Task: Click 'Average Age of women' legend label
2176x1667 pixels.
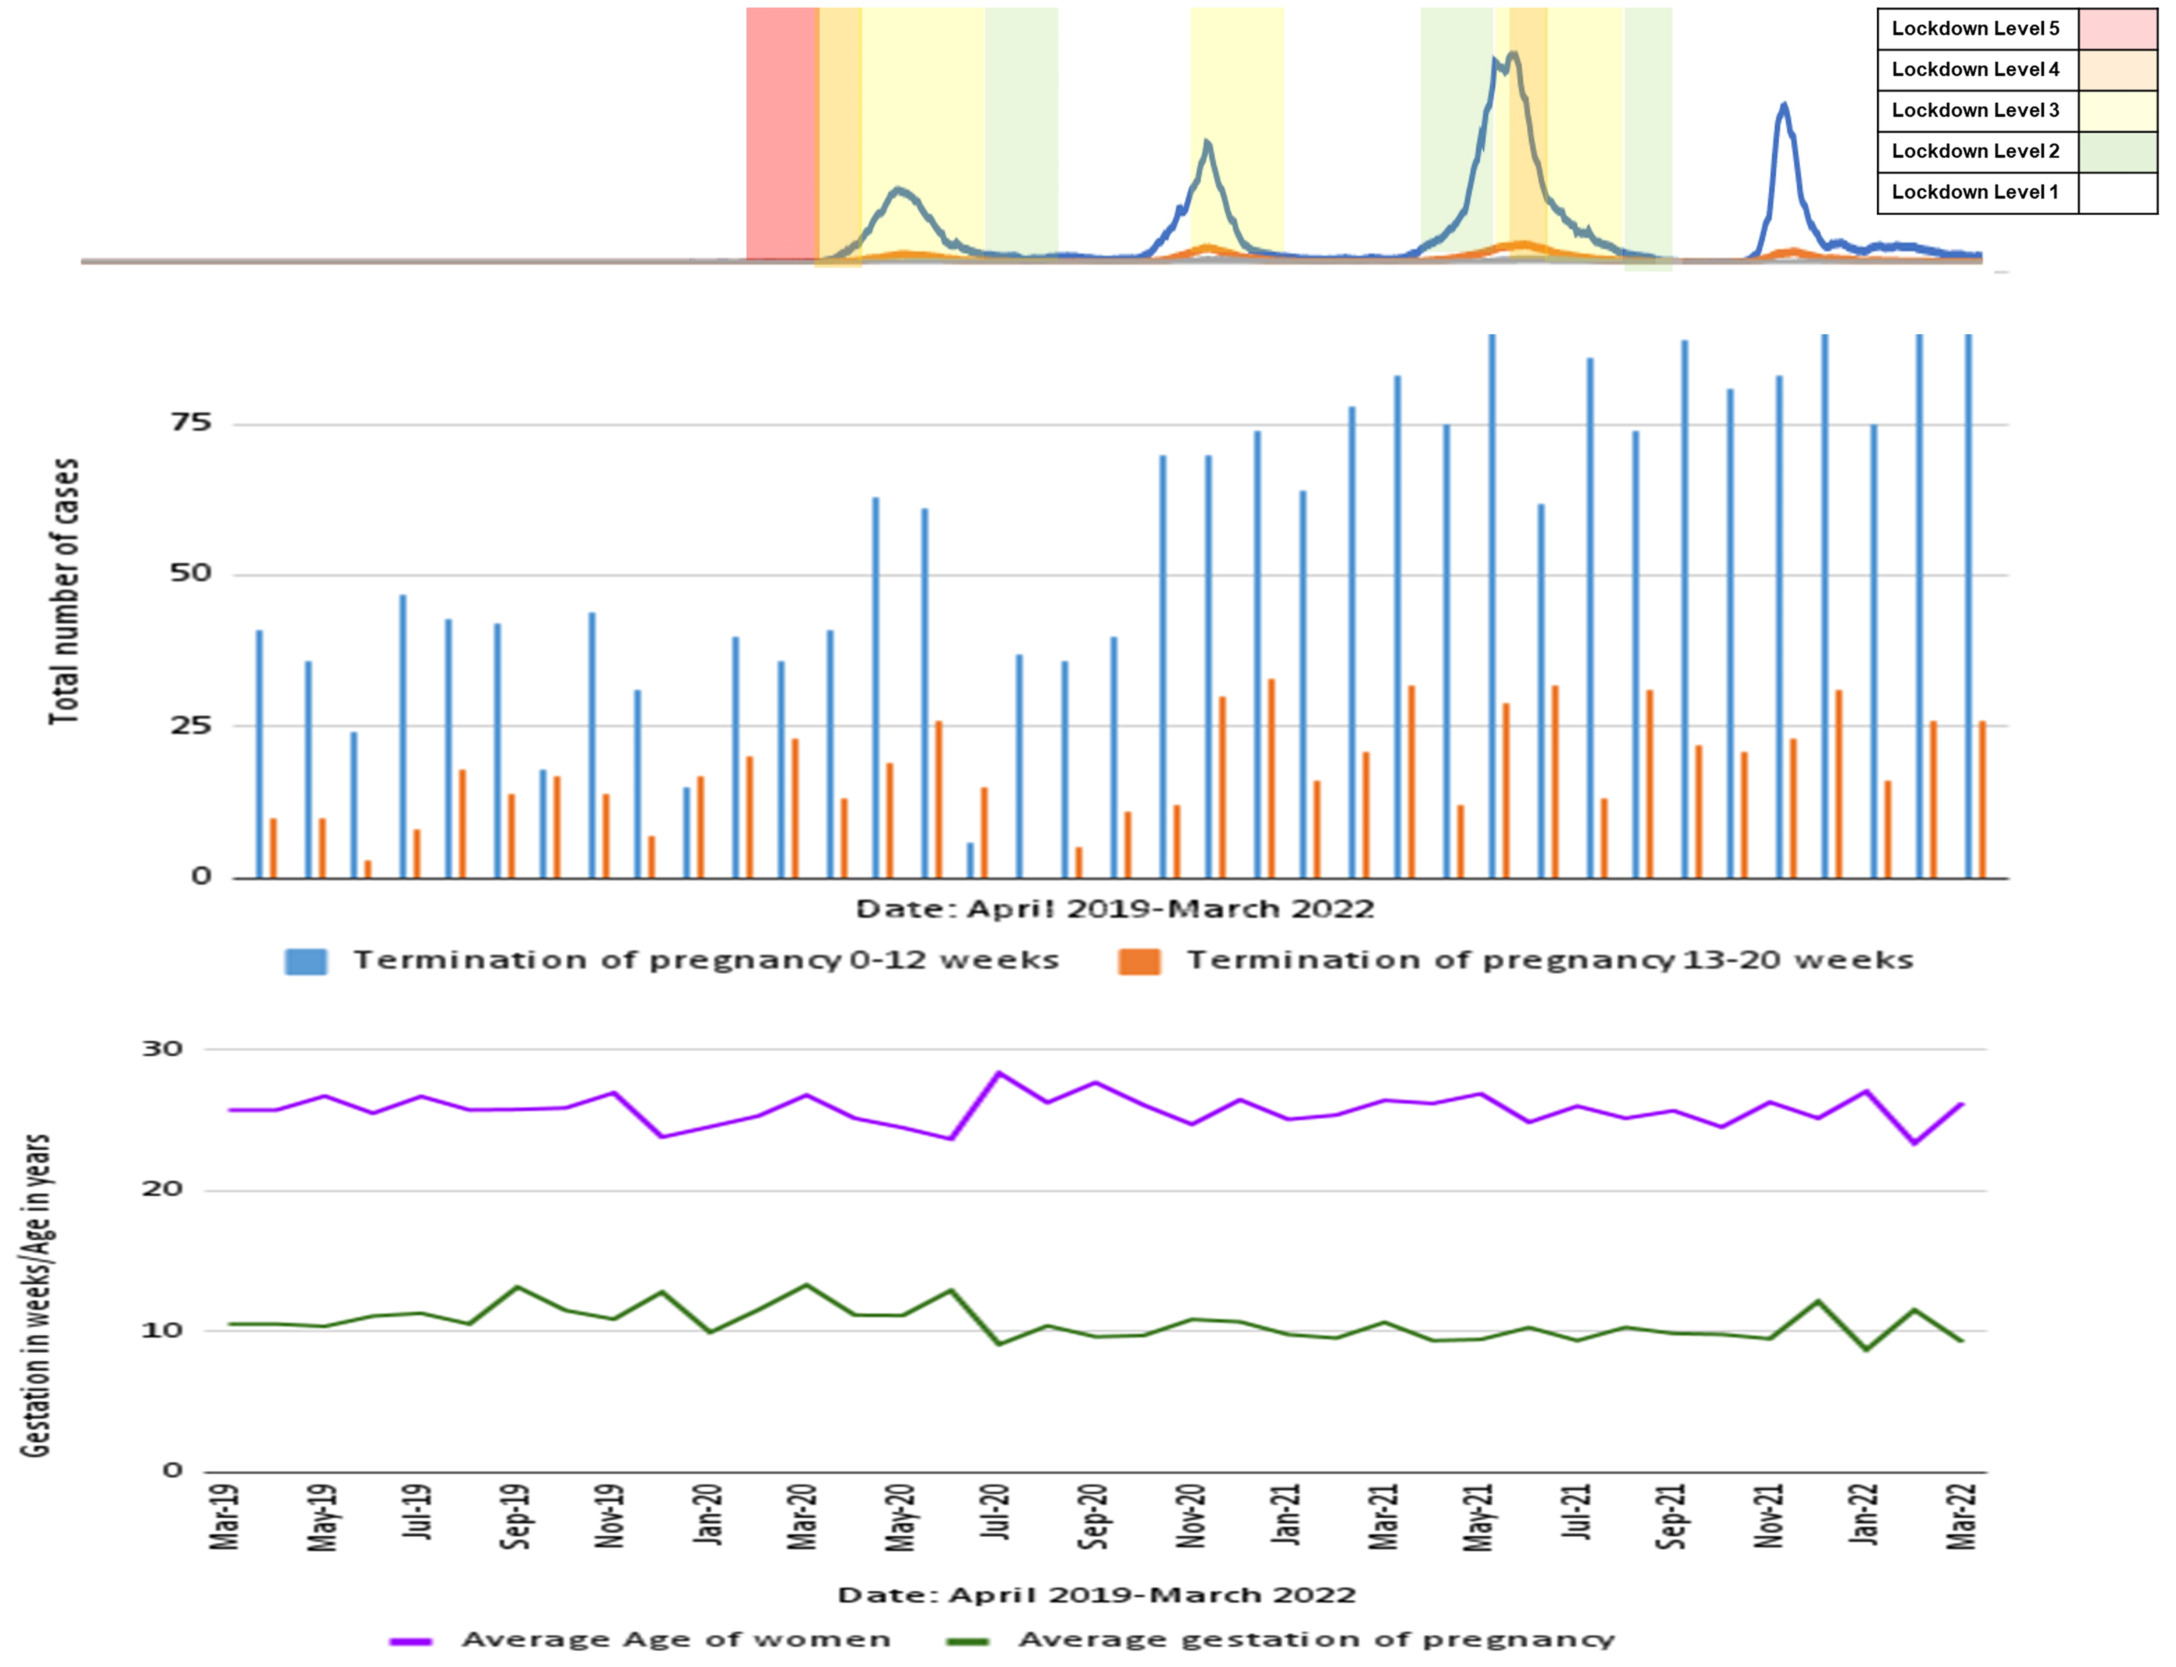Action: pyautogui.click(x=675, y=1640)
